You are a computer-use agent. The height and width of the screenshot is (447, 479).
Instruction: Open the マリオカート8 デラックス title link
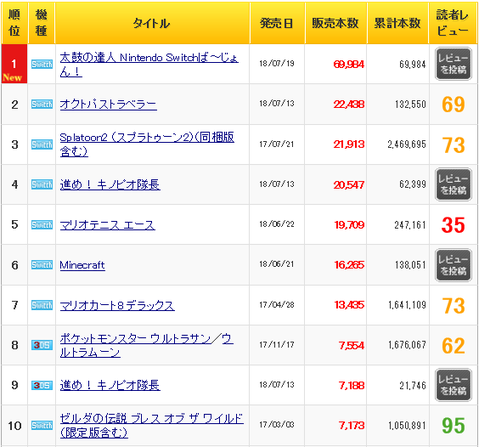(117, 305)
